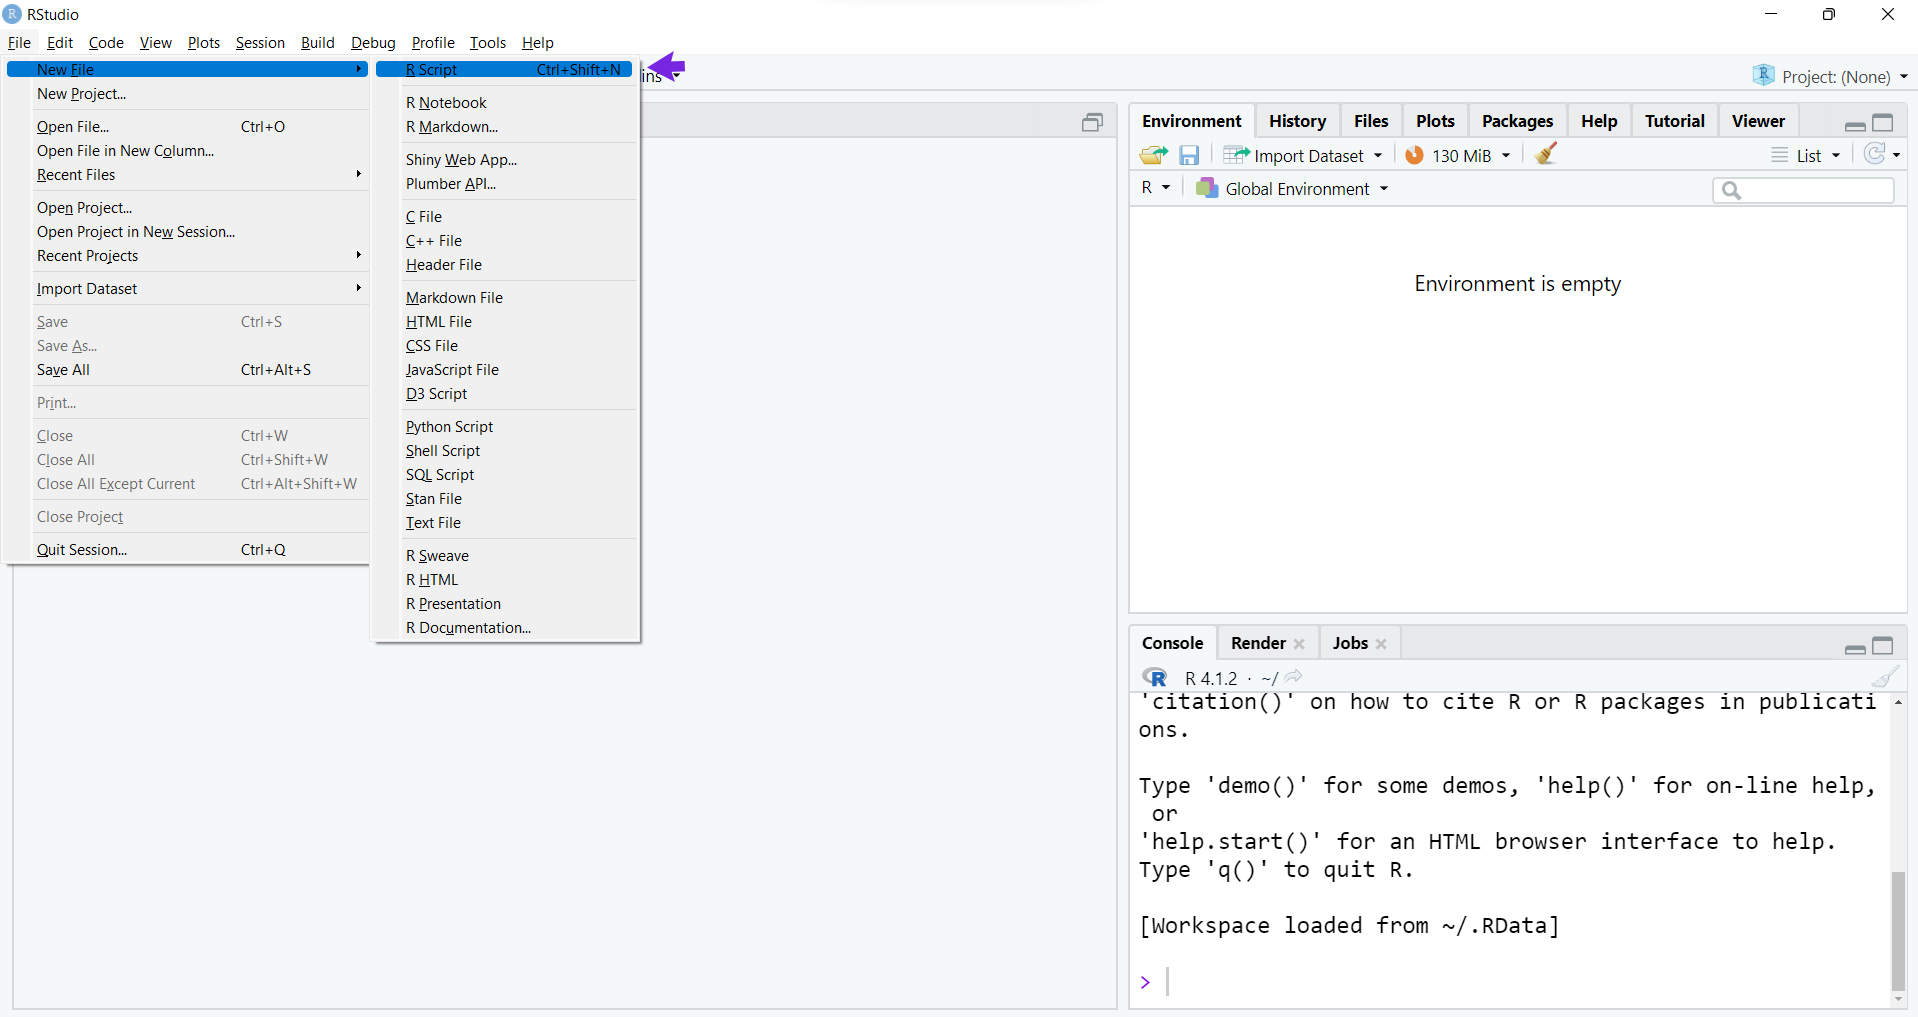Screen dimensions: 1918x1017
Task: Clear the console using the broom icon
Action: click(1884, 677)
